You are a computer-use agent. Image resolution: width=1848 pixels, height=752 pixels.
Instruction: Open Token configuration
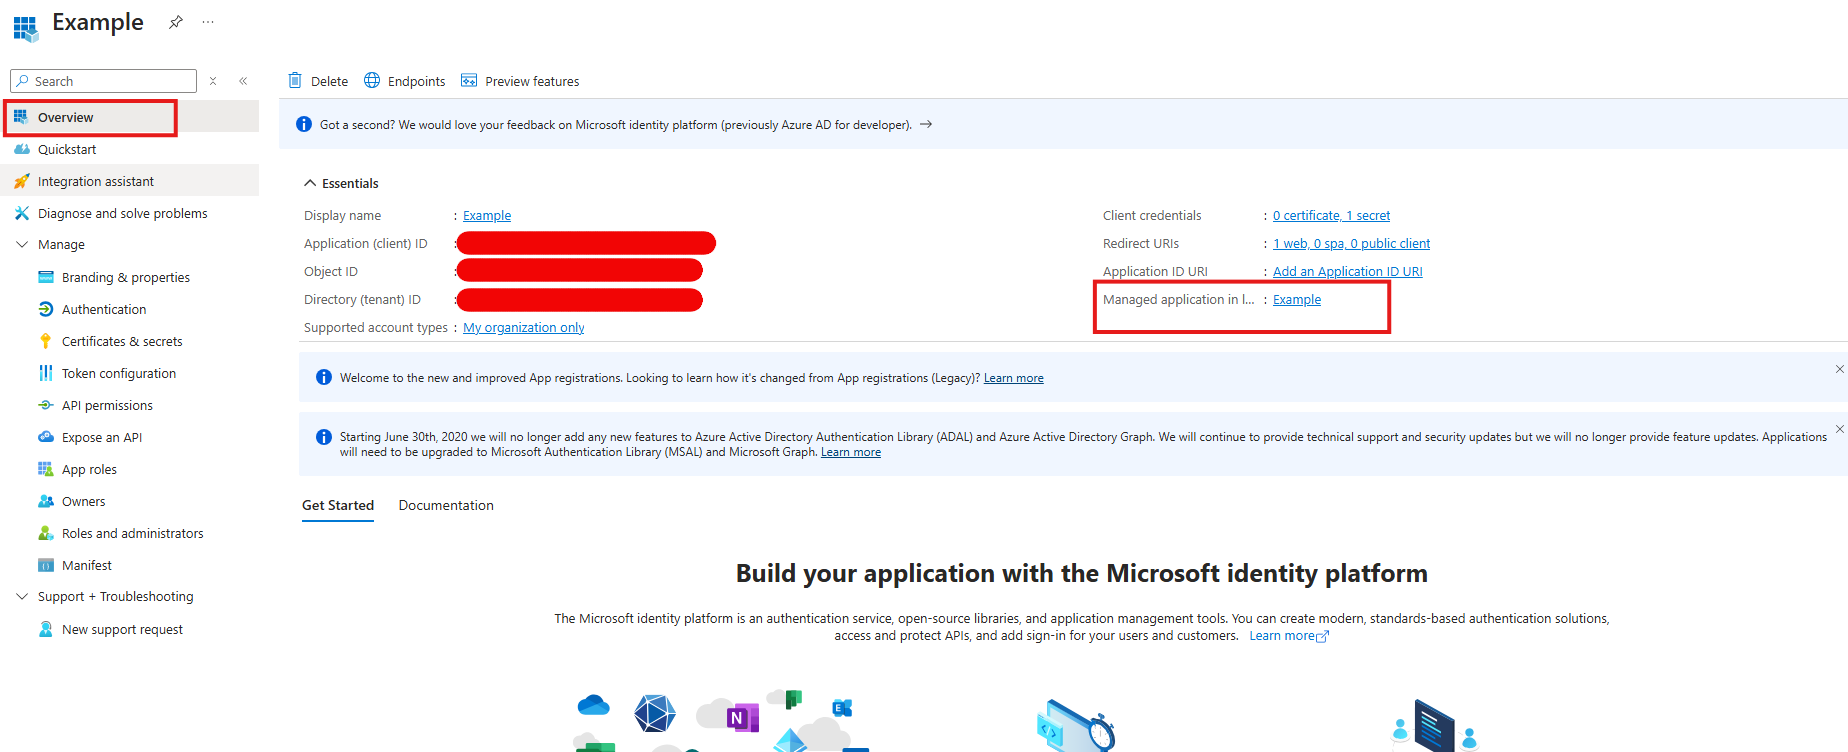pyautogui.click(x=119, y=373)
